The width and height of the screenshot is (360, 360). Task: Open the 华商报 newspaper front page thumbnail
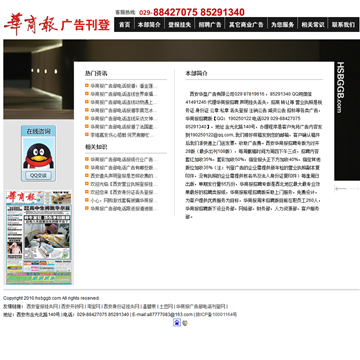[x=39, y=237]
